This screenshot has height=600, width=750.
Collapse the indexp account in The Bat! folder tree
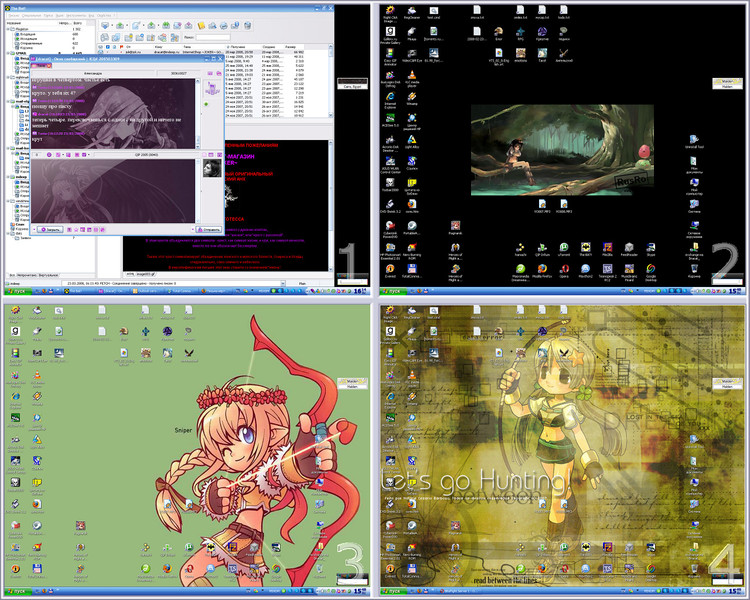8,177
